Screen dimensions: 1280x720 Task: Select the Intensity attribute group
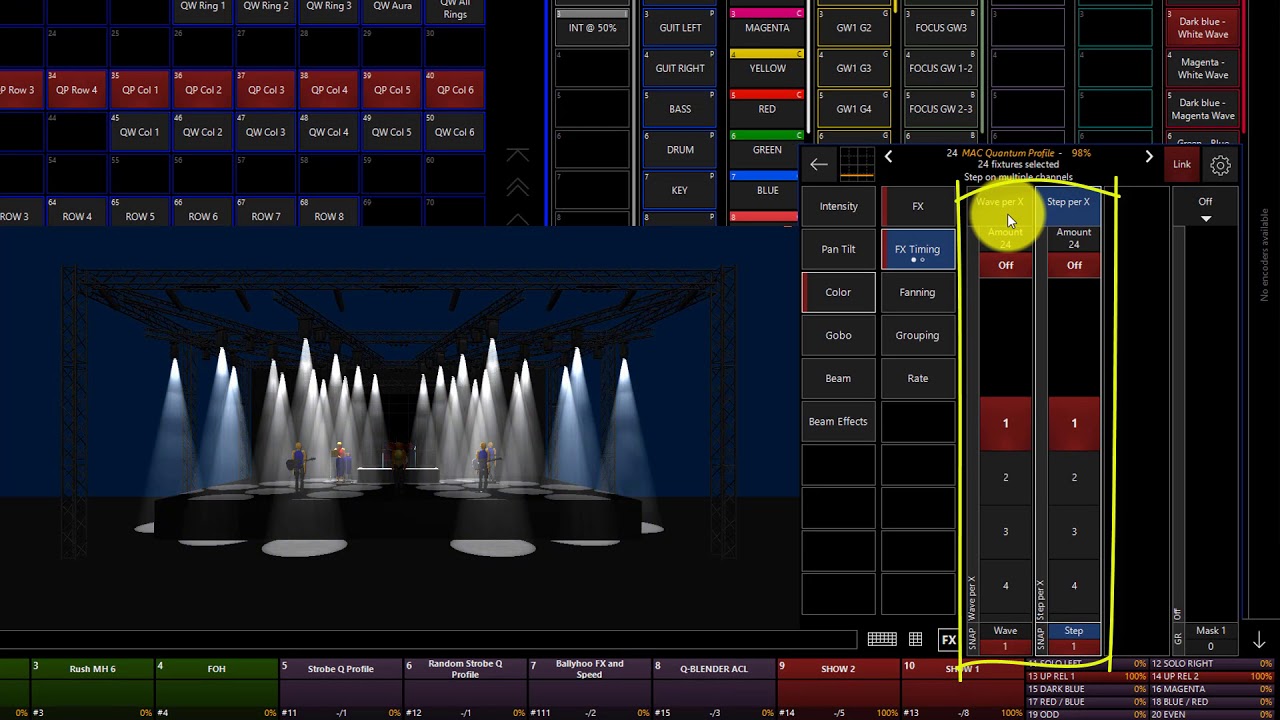click(838, 206)
